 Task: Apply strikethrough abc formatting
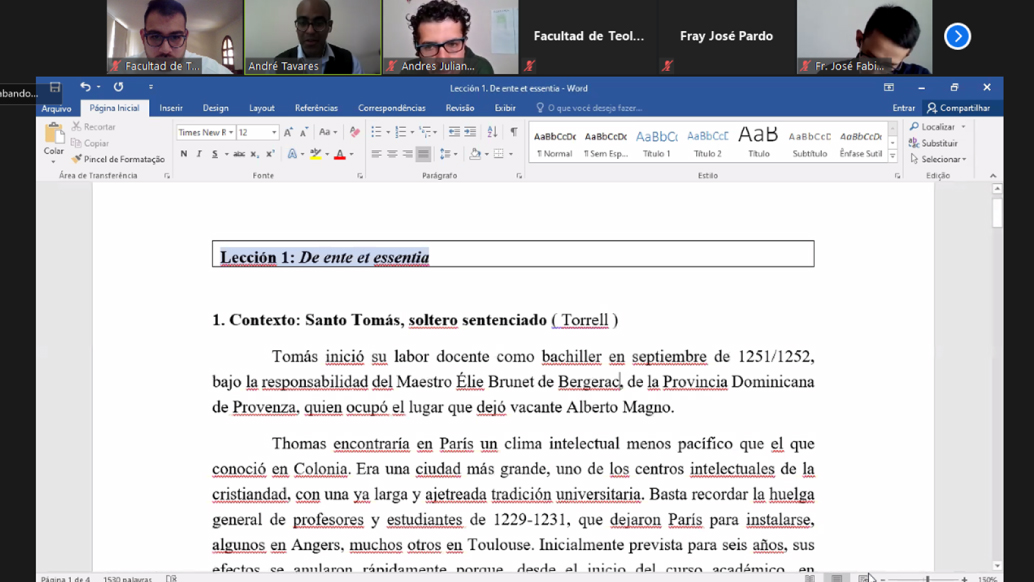pos(239,154)
